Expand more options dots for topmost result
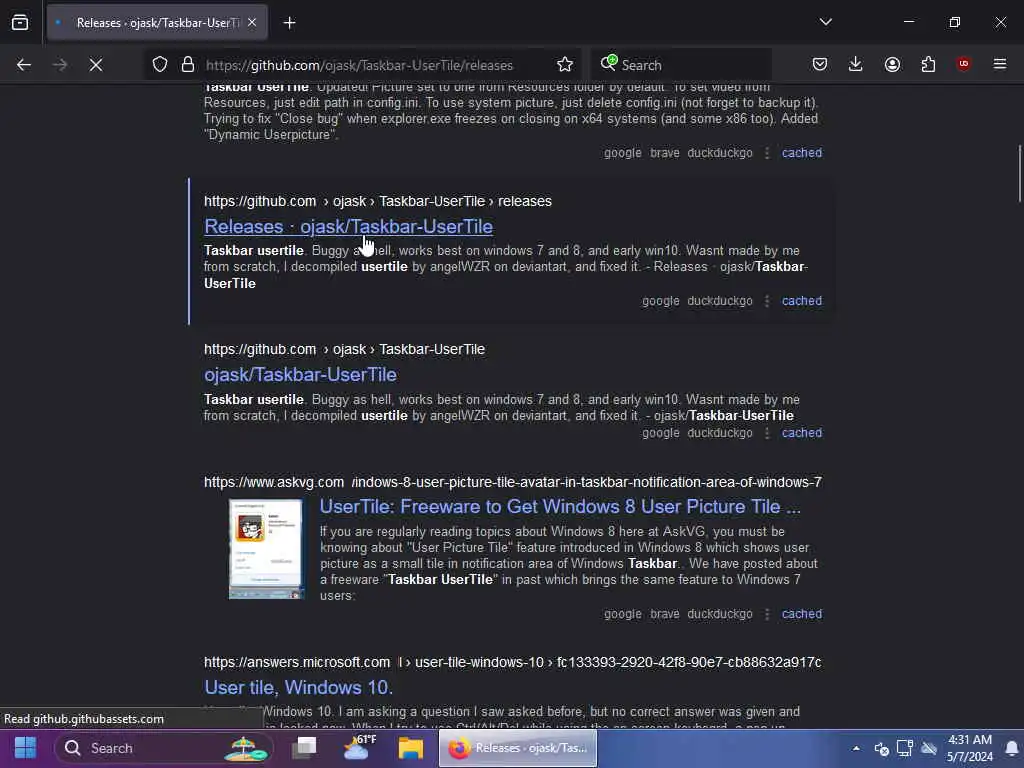Image resolution: width=1024 pixels, height=768 pixels. [767, 153]
